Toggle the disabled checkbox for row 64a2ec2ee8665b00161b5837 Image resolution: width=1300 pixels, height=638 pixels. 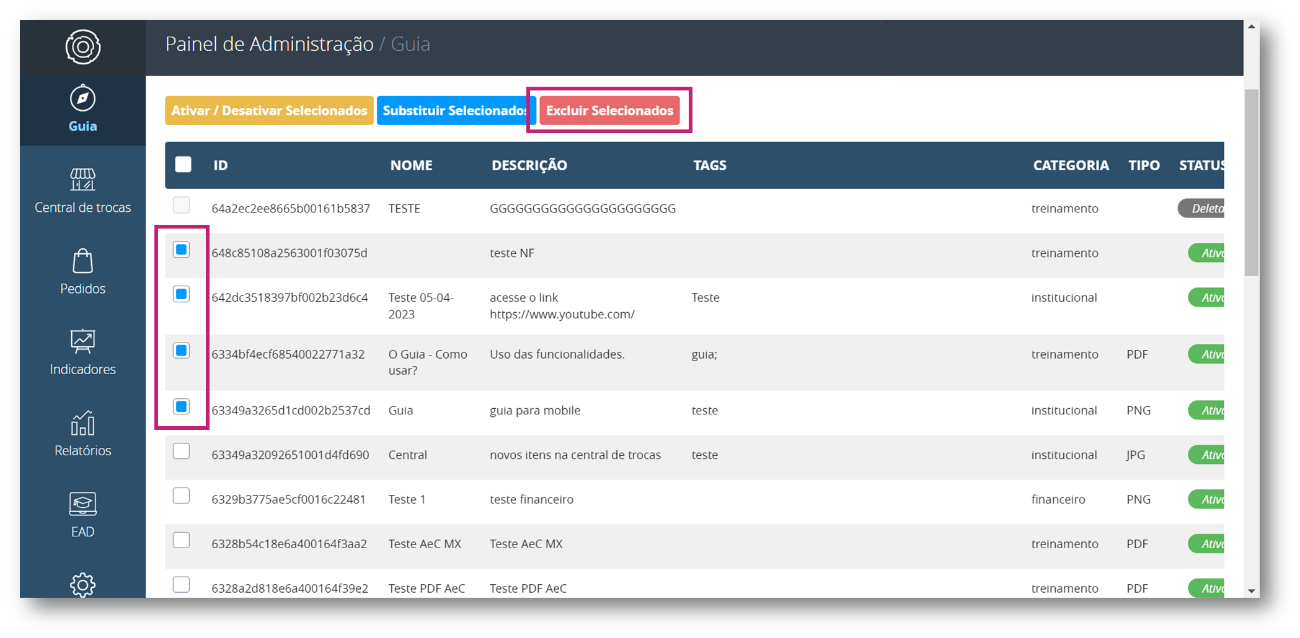point(181,206)
